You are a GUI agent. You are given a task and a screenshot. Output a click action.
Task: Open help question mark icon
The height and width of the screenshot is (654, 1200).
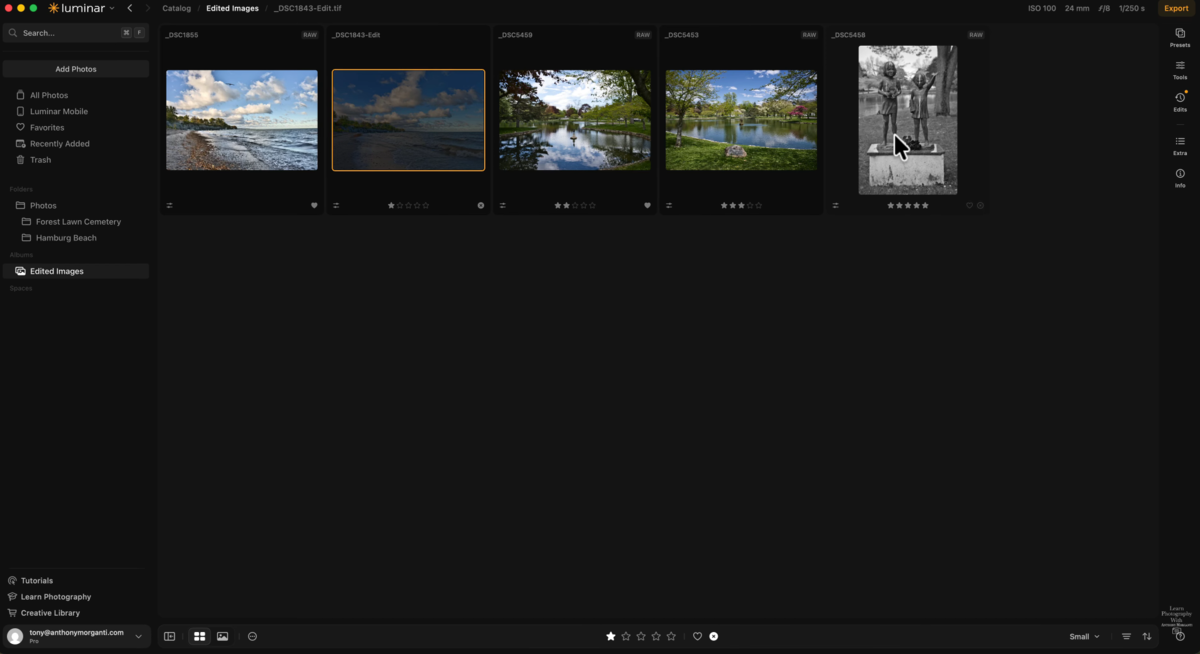pos(1179,636)
